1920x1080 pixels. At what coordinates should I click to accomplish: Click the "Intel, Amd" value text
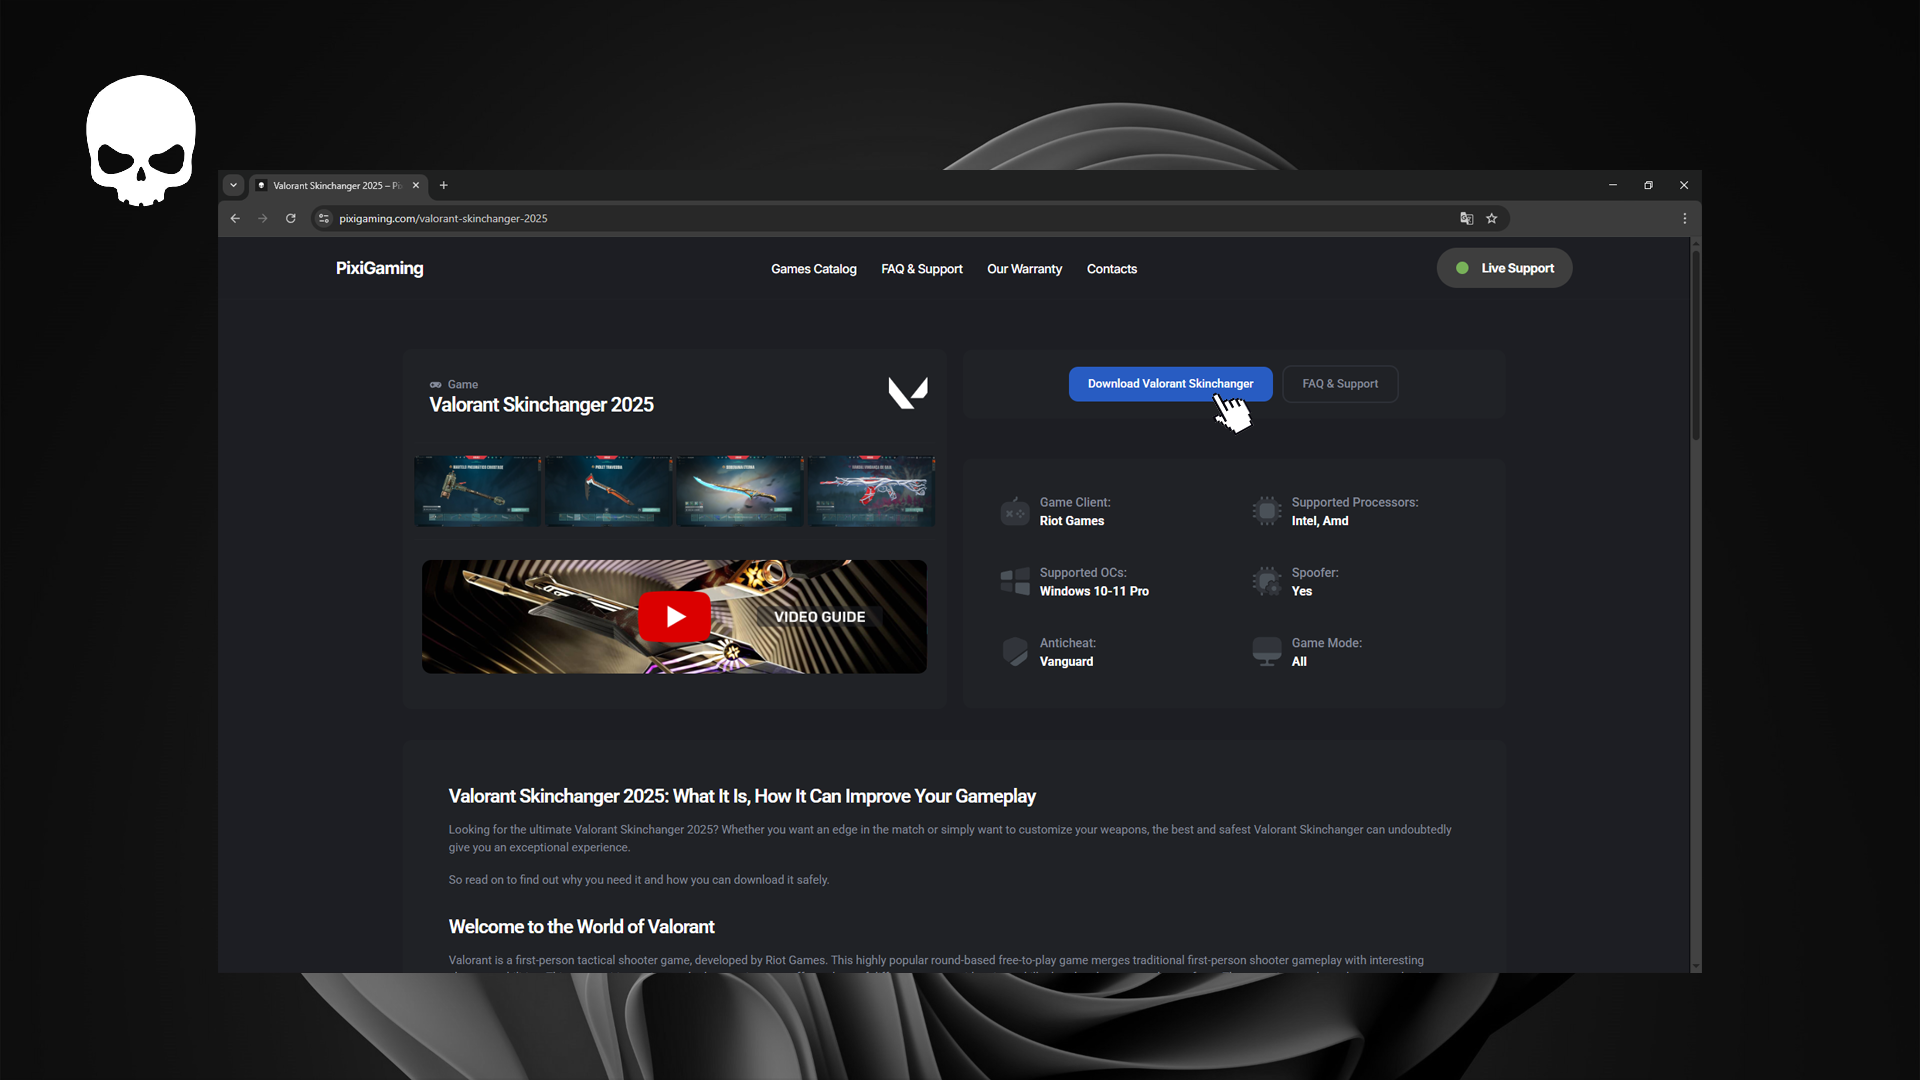(1319, 521)
